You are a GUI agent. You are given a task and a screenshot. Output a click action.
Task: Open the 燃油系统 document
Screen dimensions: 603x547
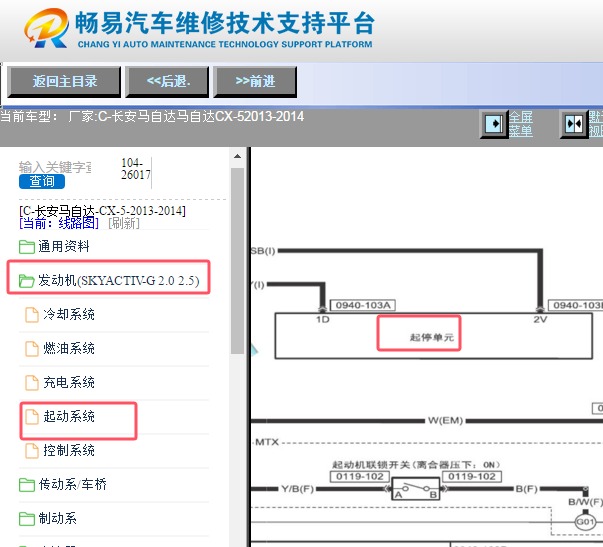(x=69, y=348)
